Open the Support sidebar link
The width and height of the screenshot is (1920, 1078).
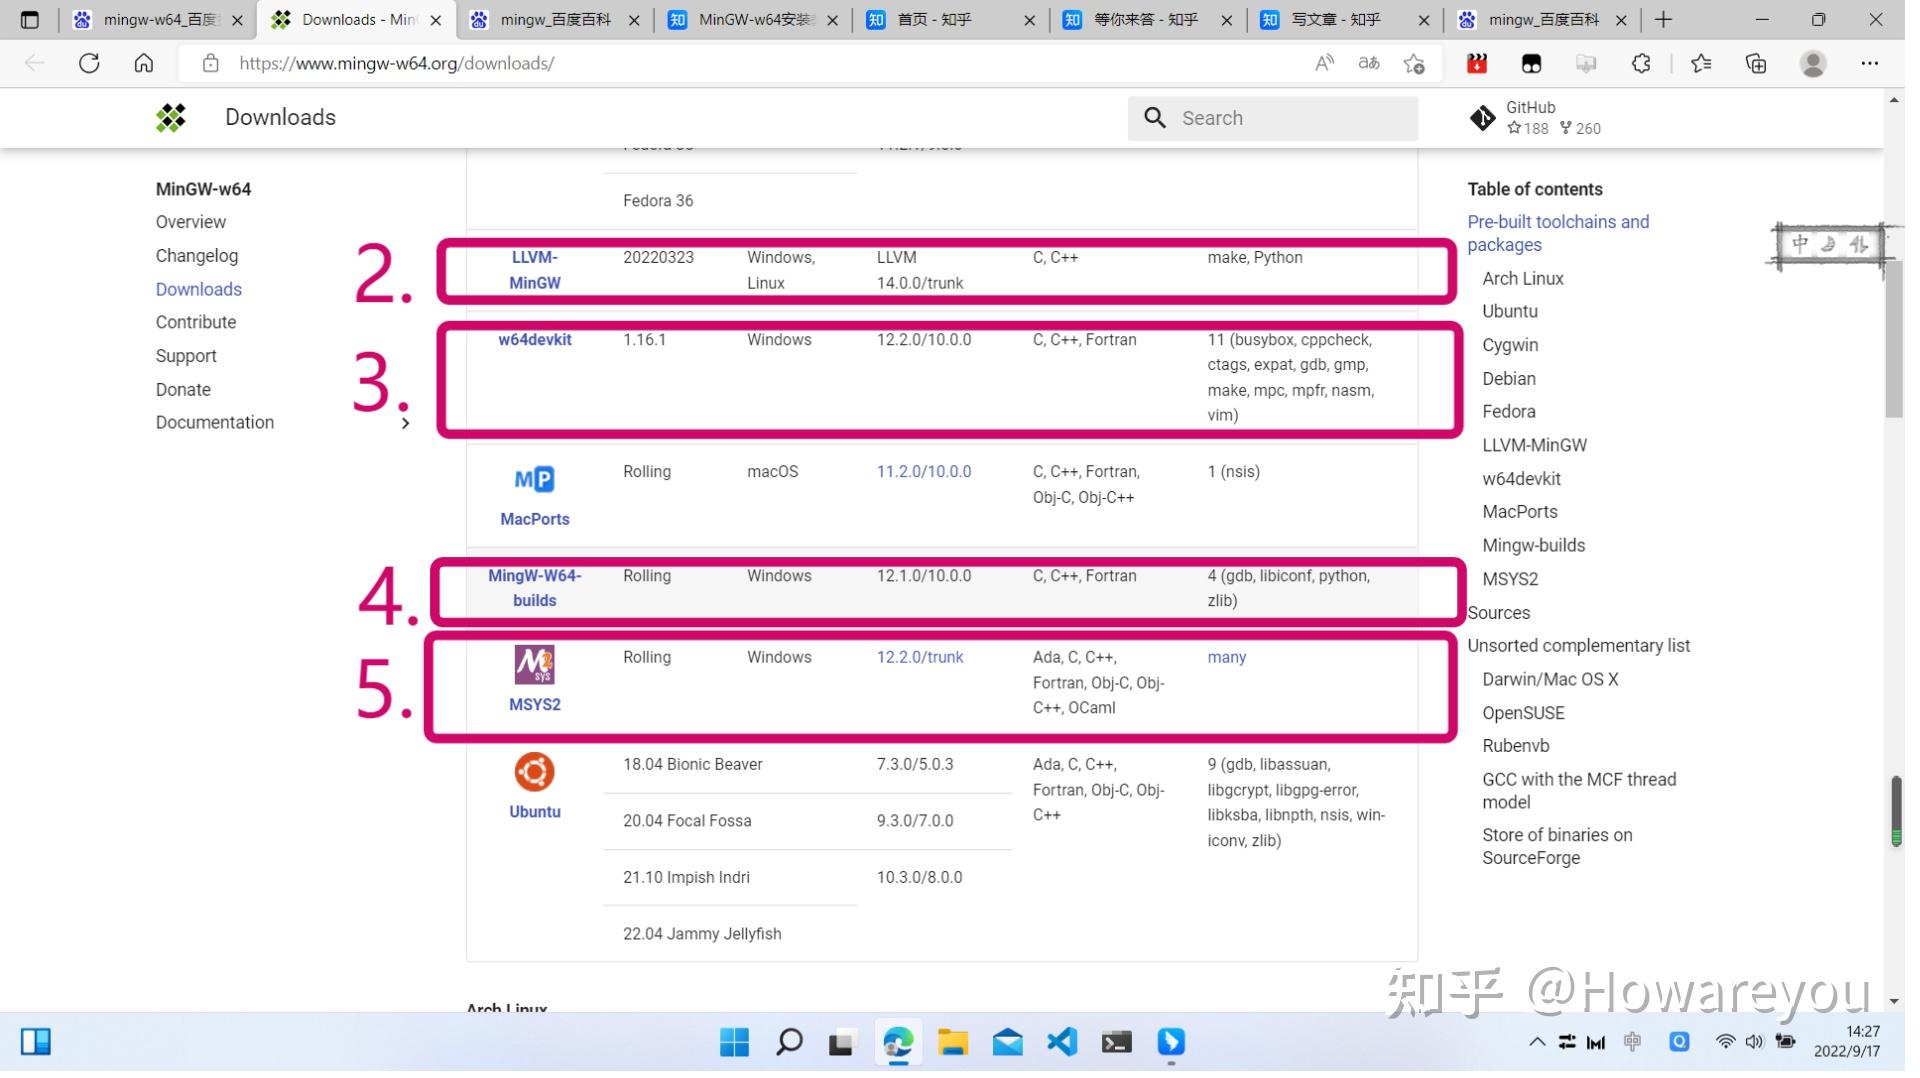point(186,357)
